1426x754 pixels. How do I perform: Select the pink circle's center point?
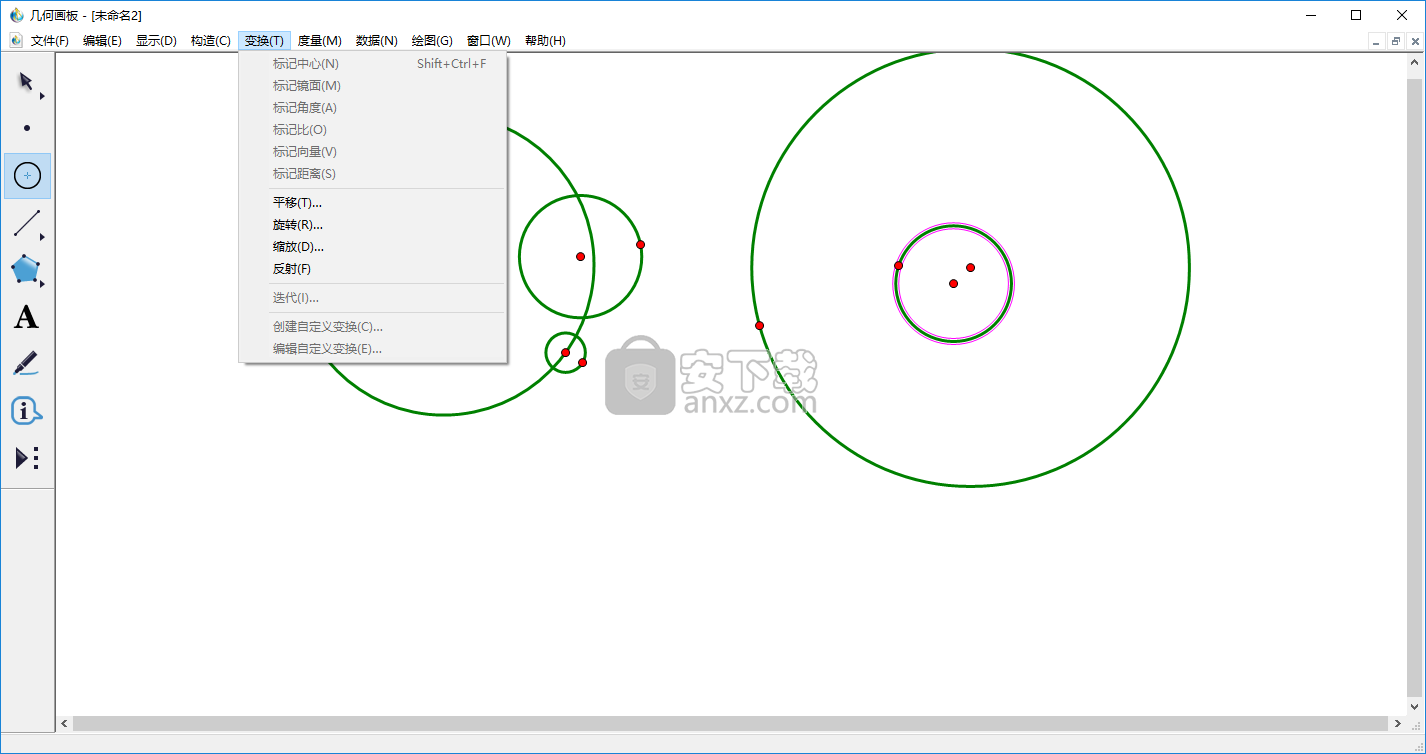point(953,284)
